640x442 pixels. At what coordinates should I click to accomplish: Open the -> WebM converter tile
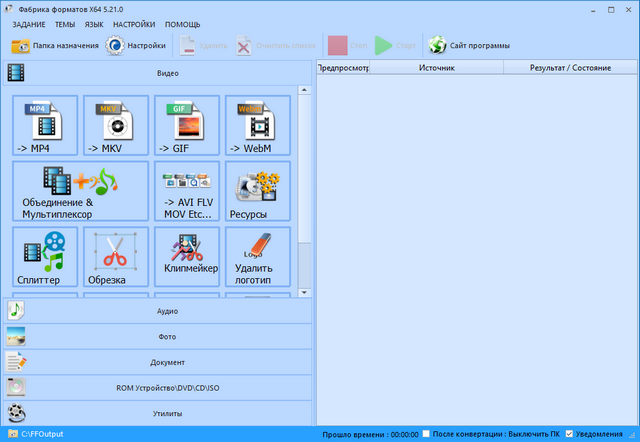tap(257, 126)
